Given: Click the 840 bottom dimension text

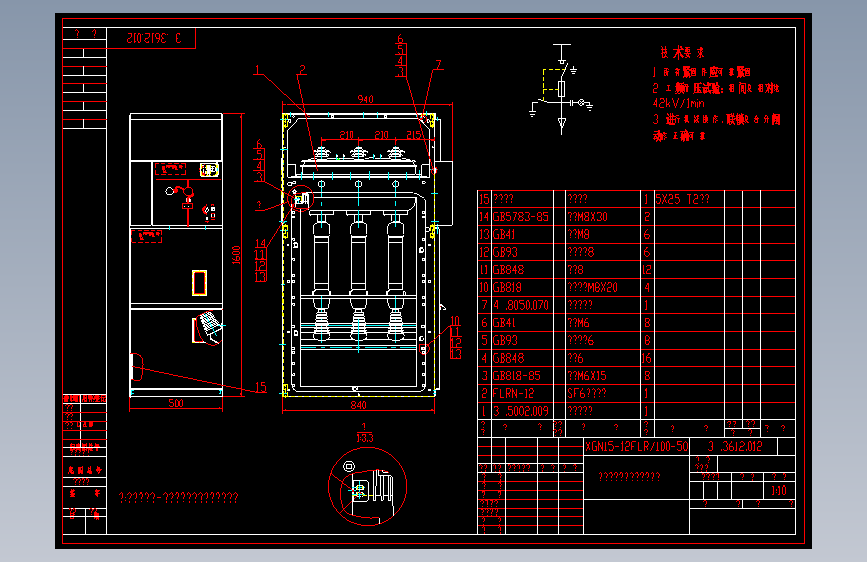Looking at the screenshot, I should [358, 405].
